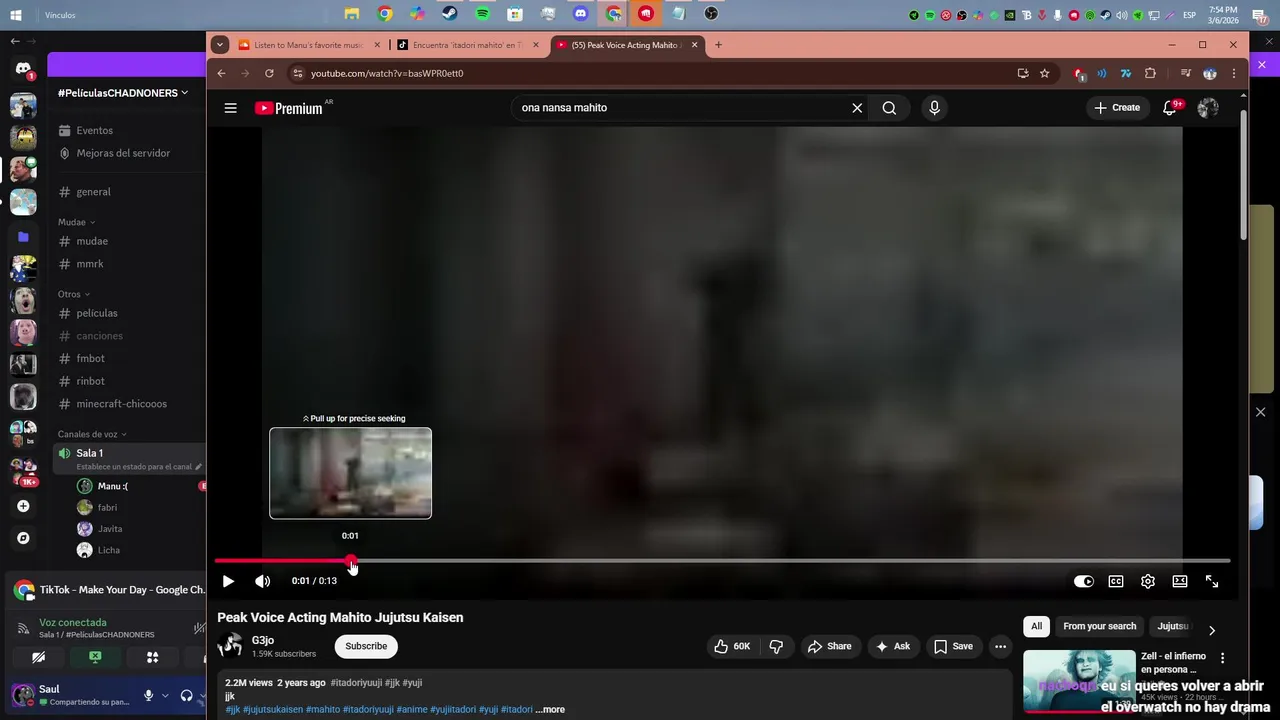Screen dimensions: 1280x720
Task: Toggle closed captions CC button
Action: [1116, 581]
